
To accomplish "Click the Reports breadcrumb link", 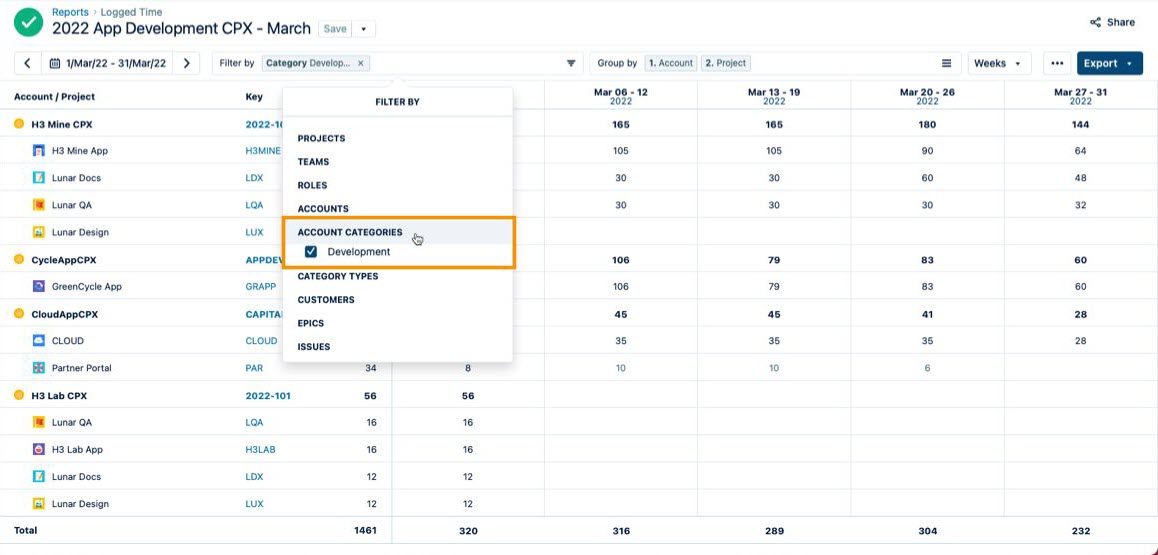I will [70, 12].
